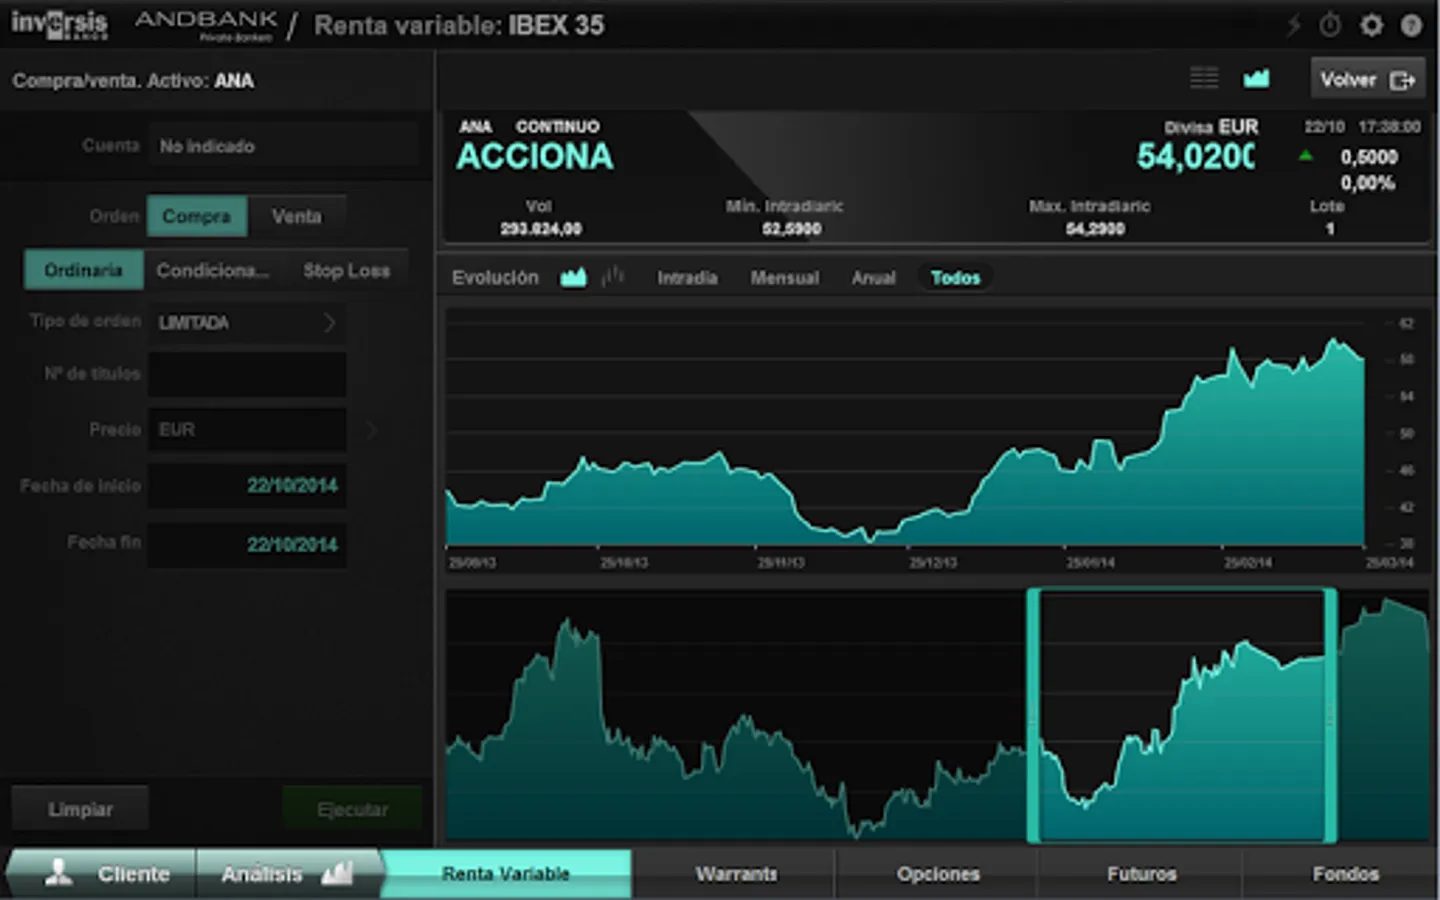The image size is (1440, 900).
Task: Open the help question mark icon
Action: coord(1411,25)
